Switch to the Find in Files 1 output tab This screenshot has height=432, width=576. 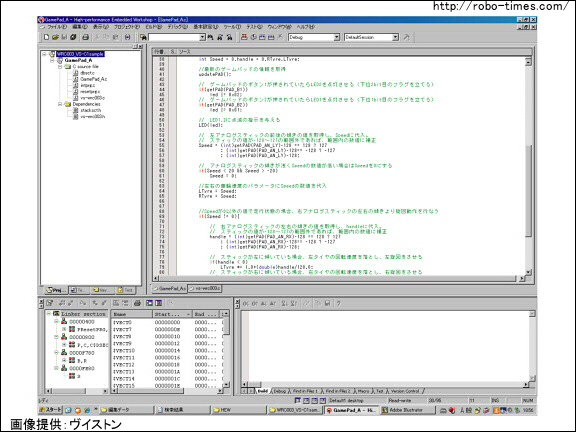point(305,391)
